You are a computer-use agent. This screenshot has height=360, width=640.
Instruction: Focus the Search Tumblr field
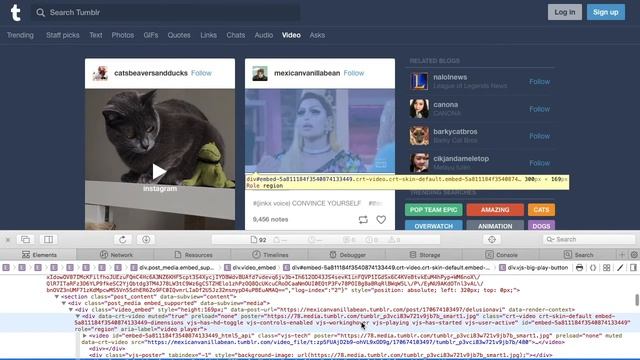(x=165, y=13)
